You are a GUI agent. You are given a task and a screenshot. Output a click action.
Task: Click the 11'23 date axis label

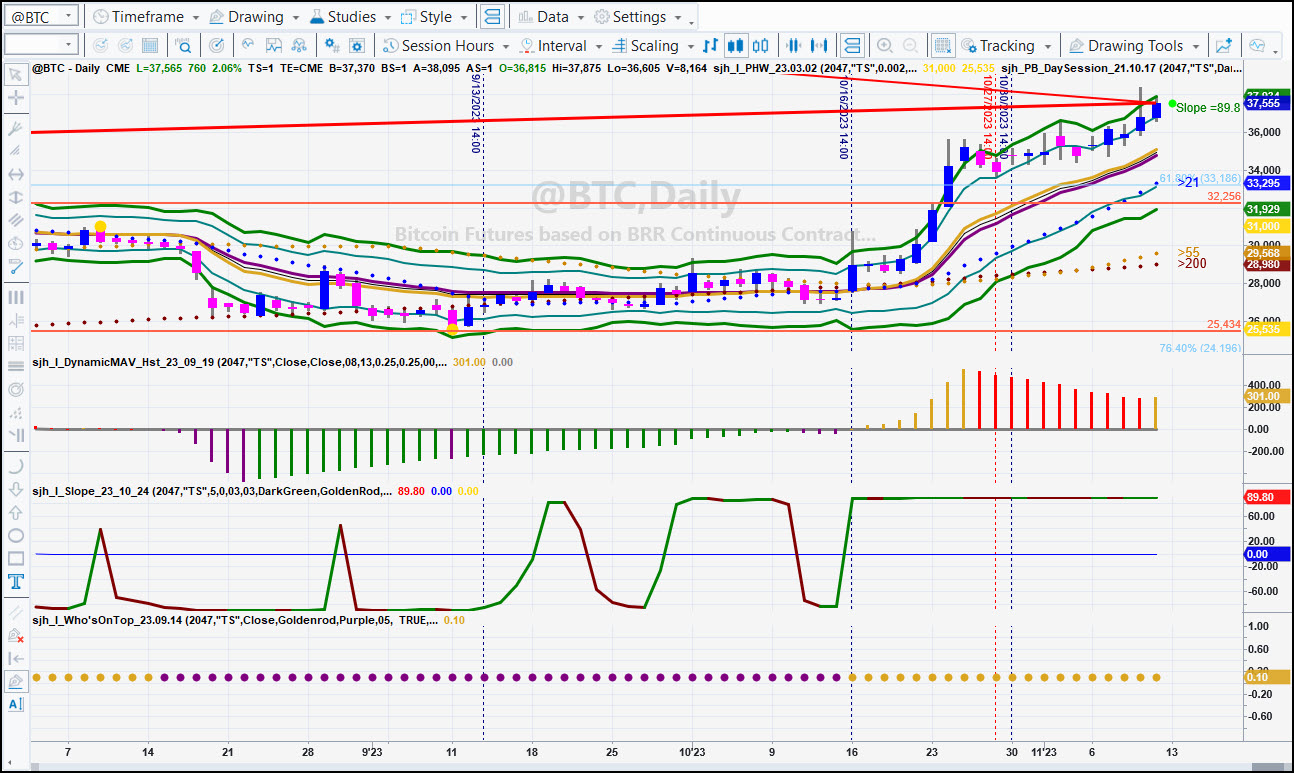coord(1043,751)
